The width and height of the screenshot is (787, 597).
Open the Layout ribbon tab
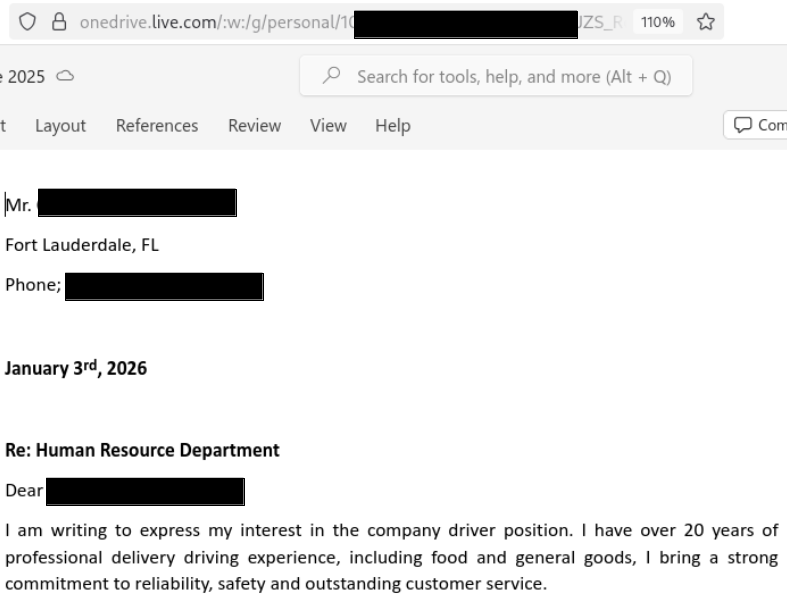[60, 127]
